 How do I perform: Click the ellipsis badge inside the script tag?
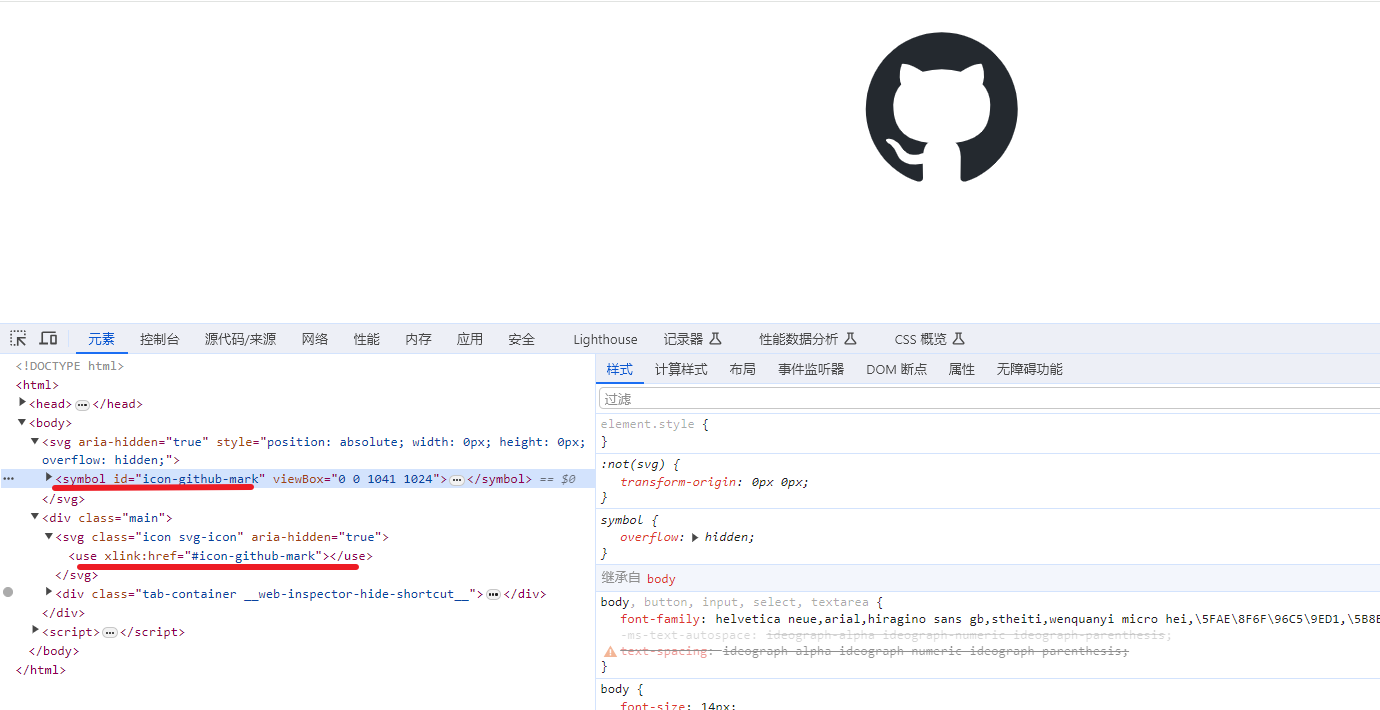[x=110, y=632]
